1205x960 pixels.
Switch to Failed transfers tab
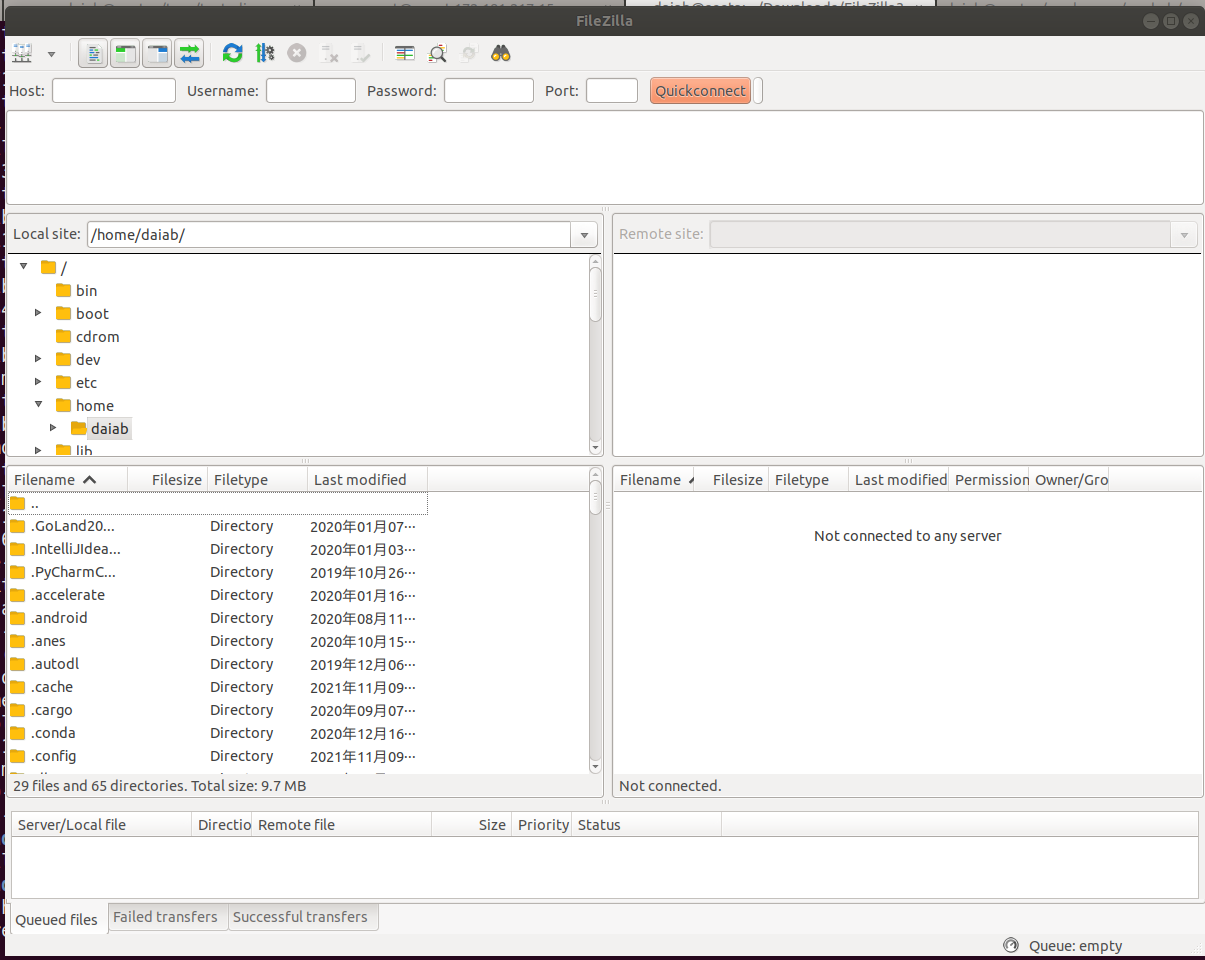[165, 917]
